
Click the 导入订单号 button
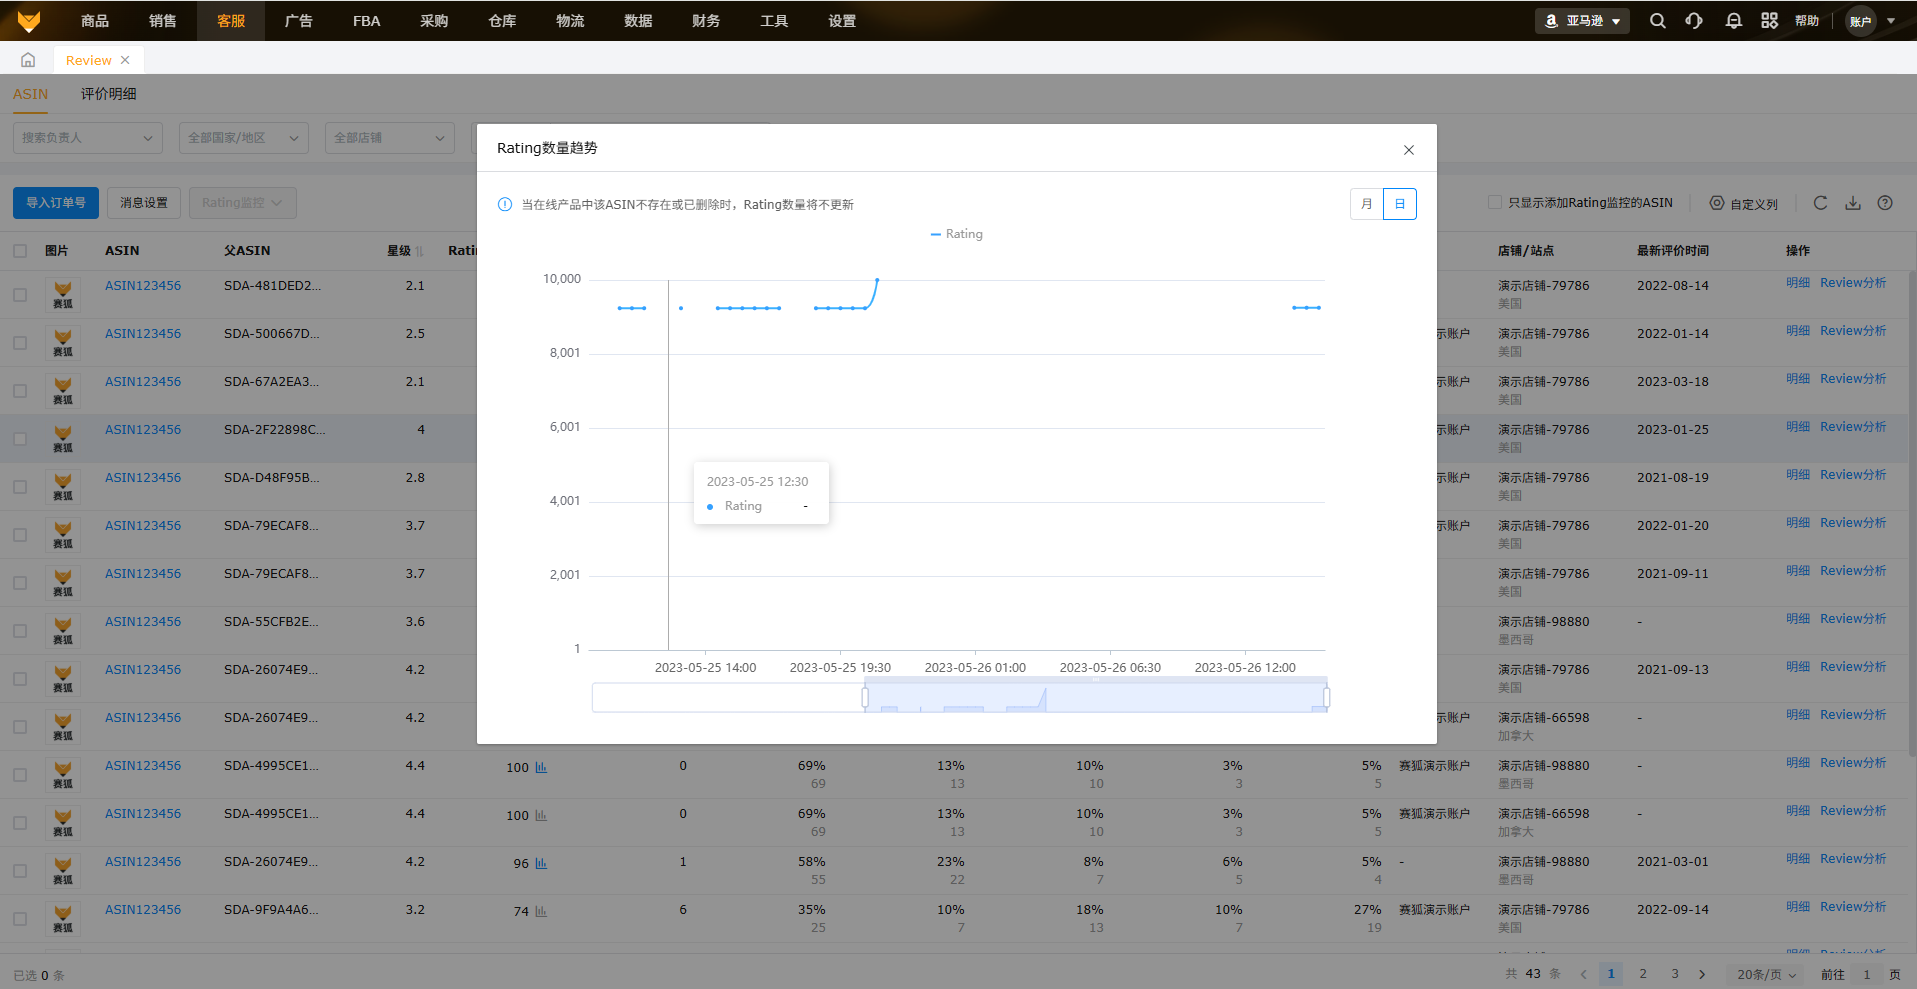[x=56, y=203]
